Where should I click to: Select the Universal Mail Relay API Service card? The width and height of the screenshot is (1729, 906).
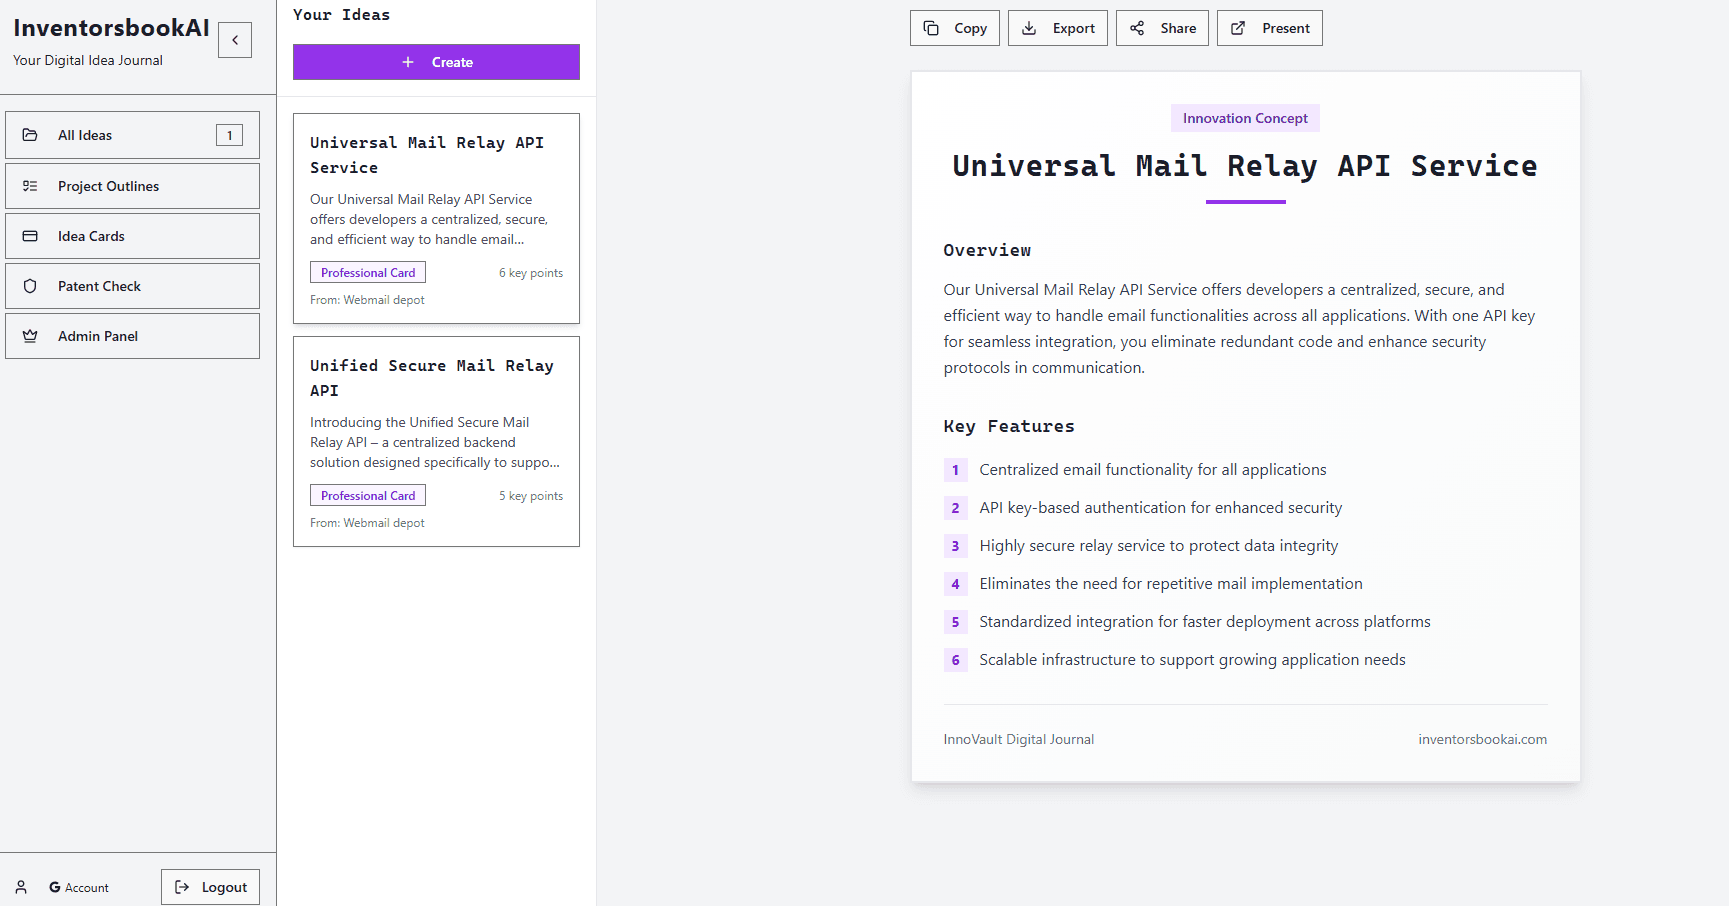pyautogui.click(x=436, y=218)
